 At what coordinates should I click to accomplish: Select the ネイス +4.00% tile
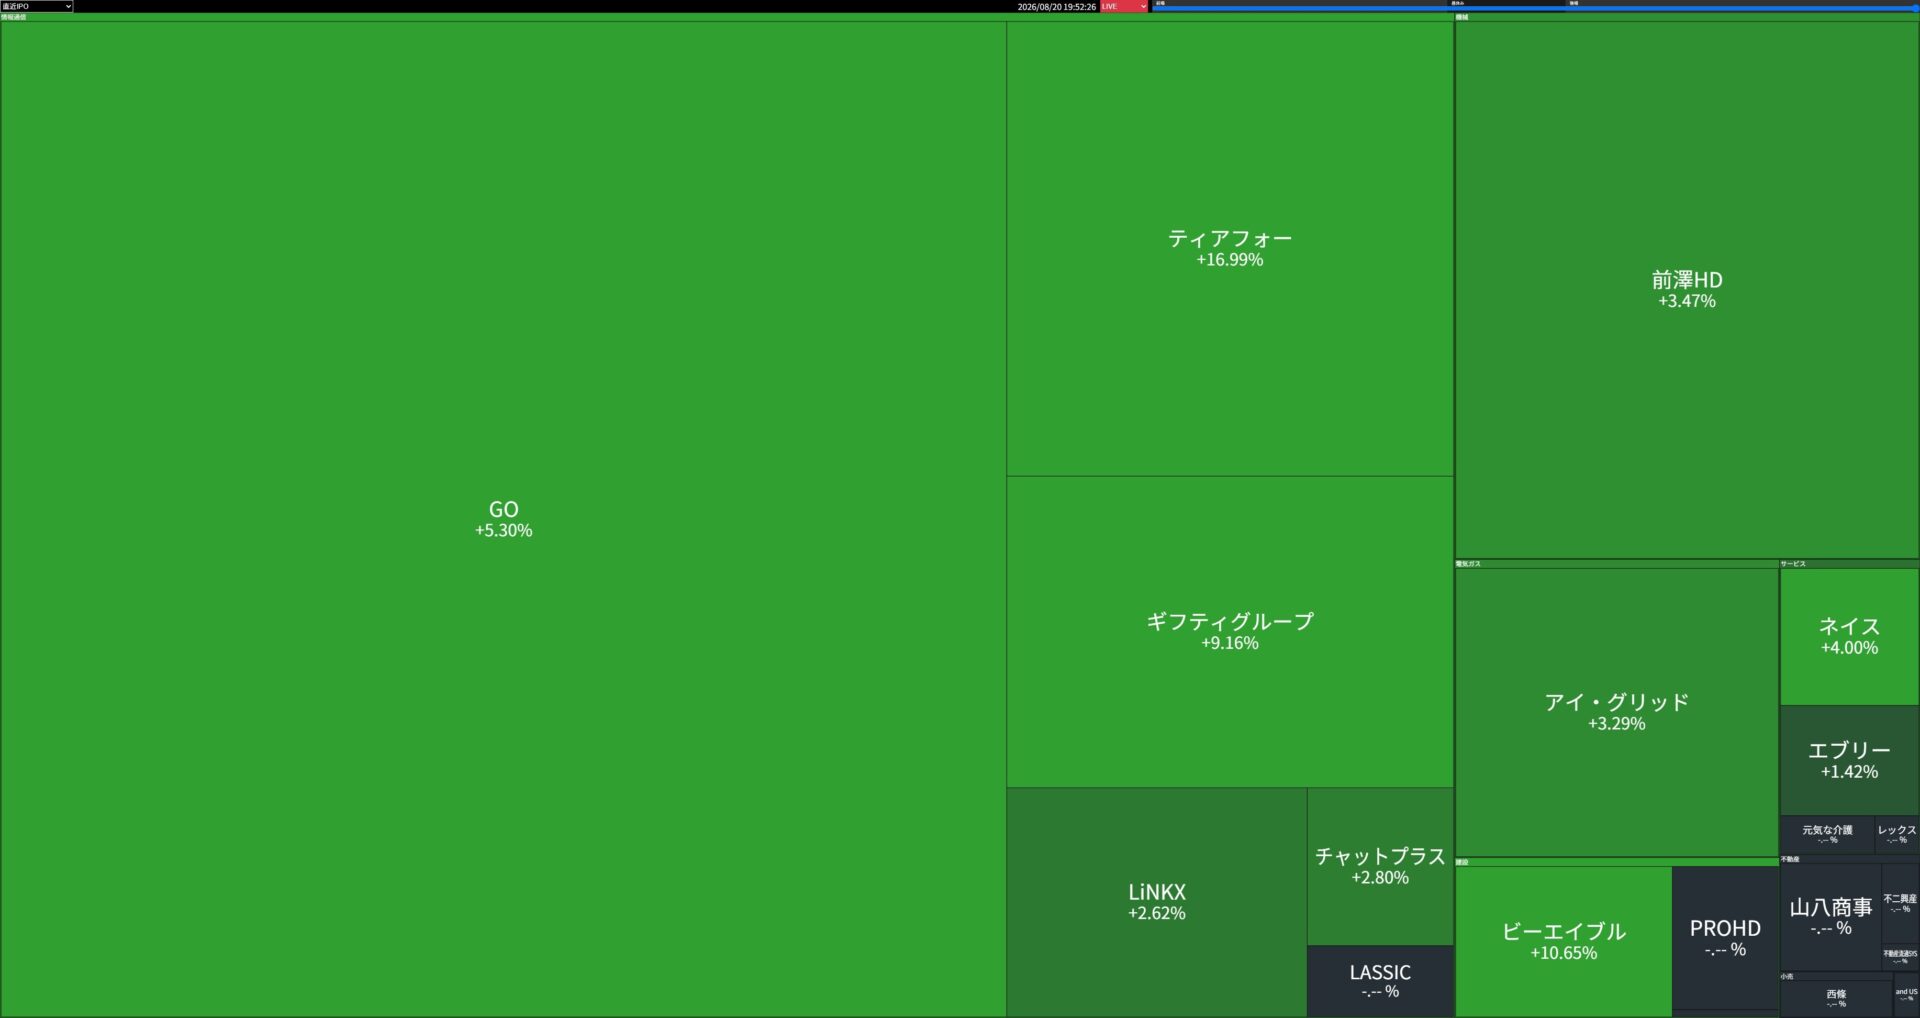click(1849, 637)
